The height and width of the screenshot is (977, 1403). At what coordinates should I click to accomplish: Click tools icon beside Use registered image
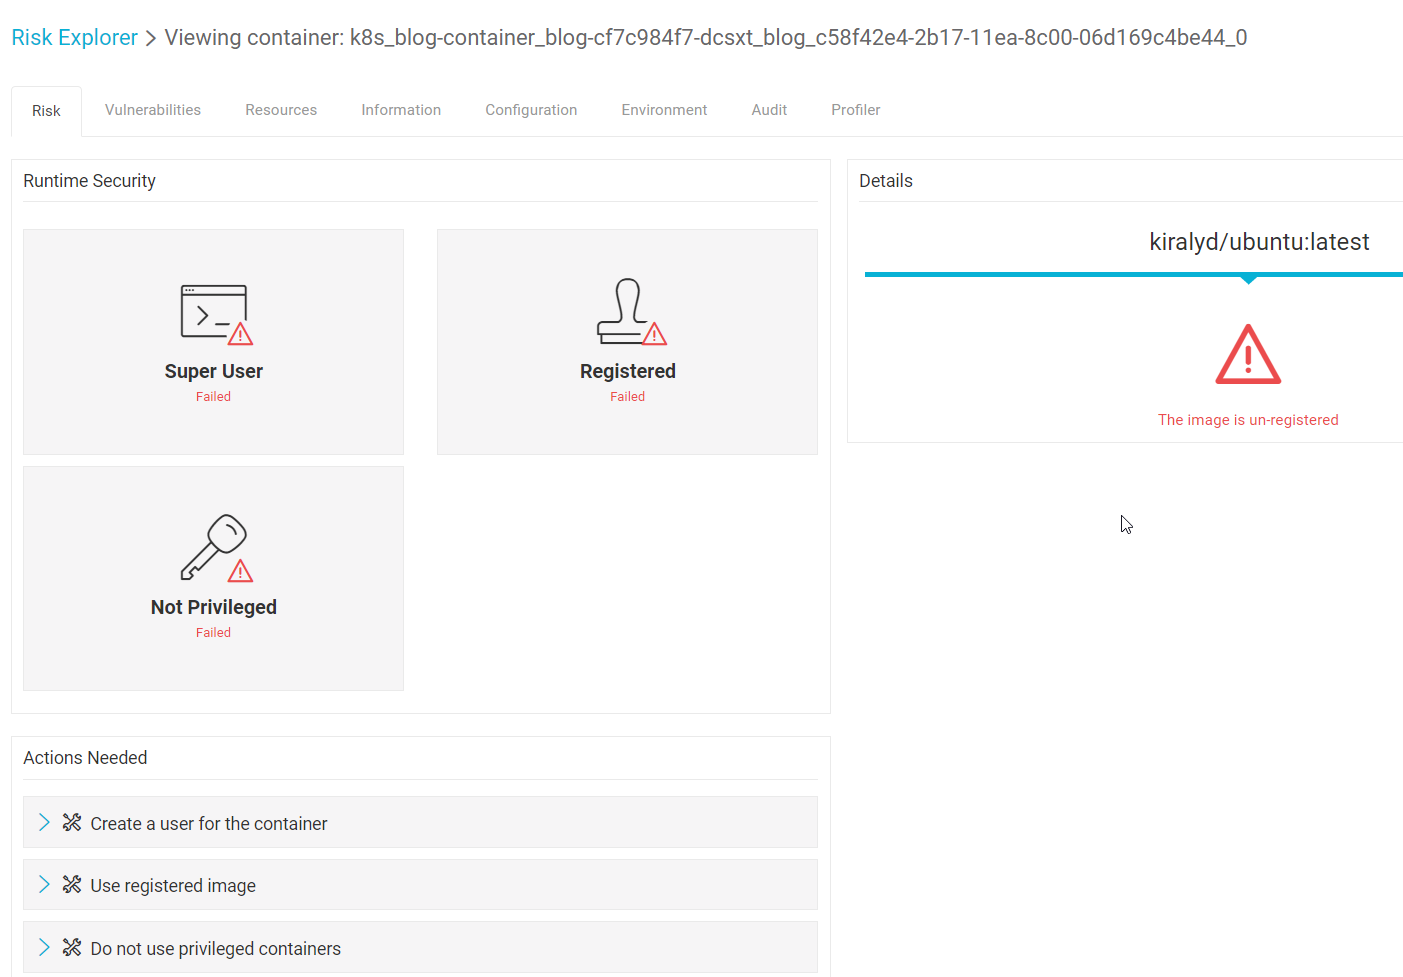click(72, 885)
